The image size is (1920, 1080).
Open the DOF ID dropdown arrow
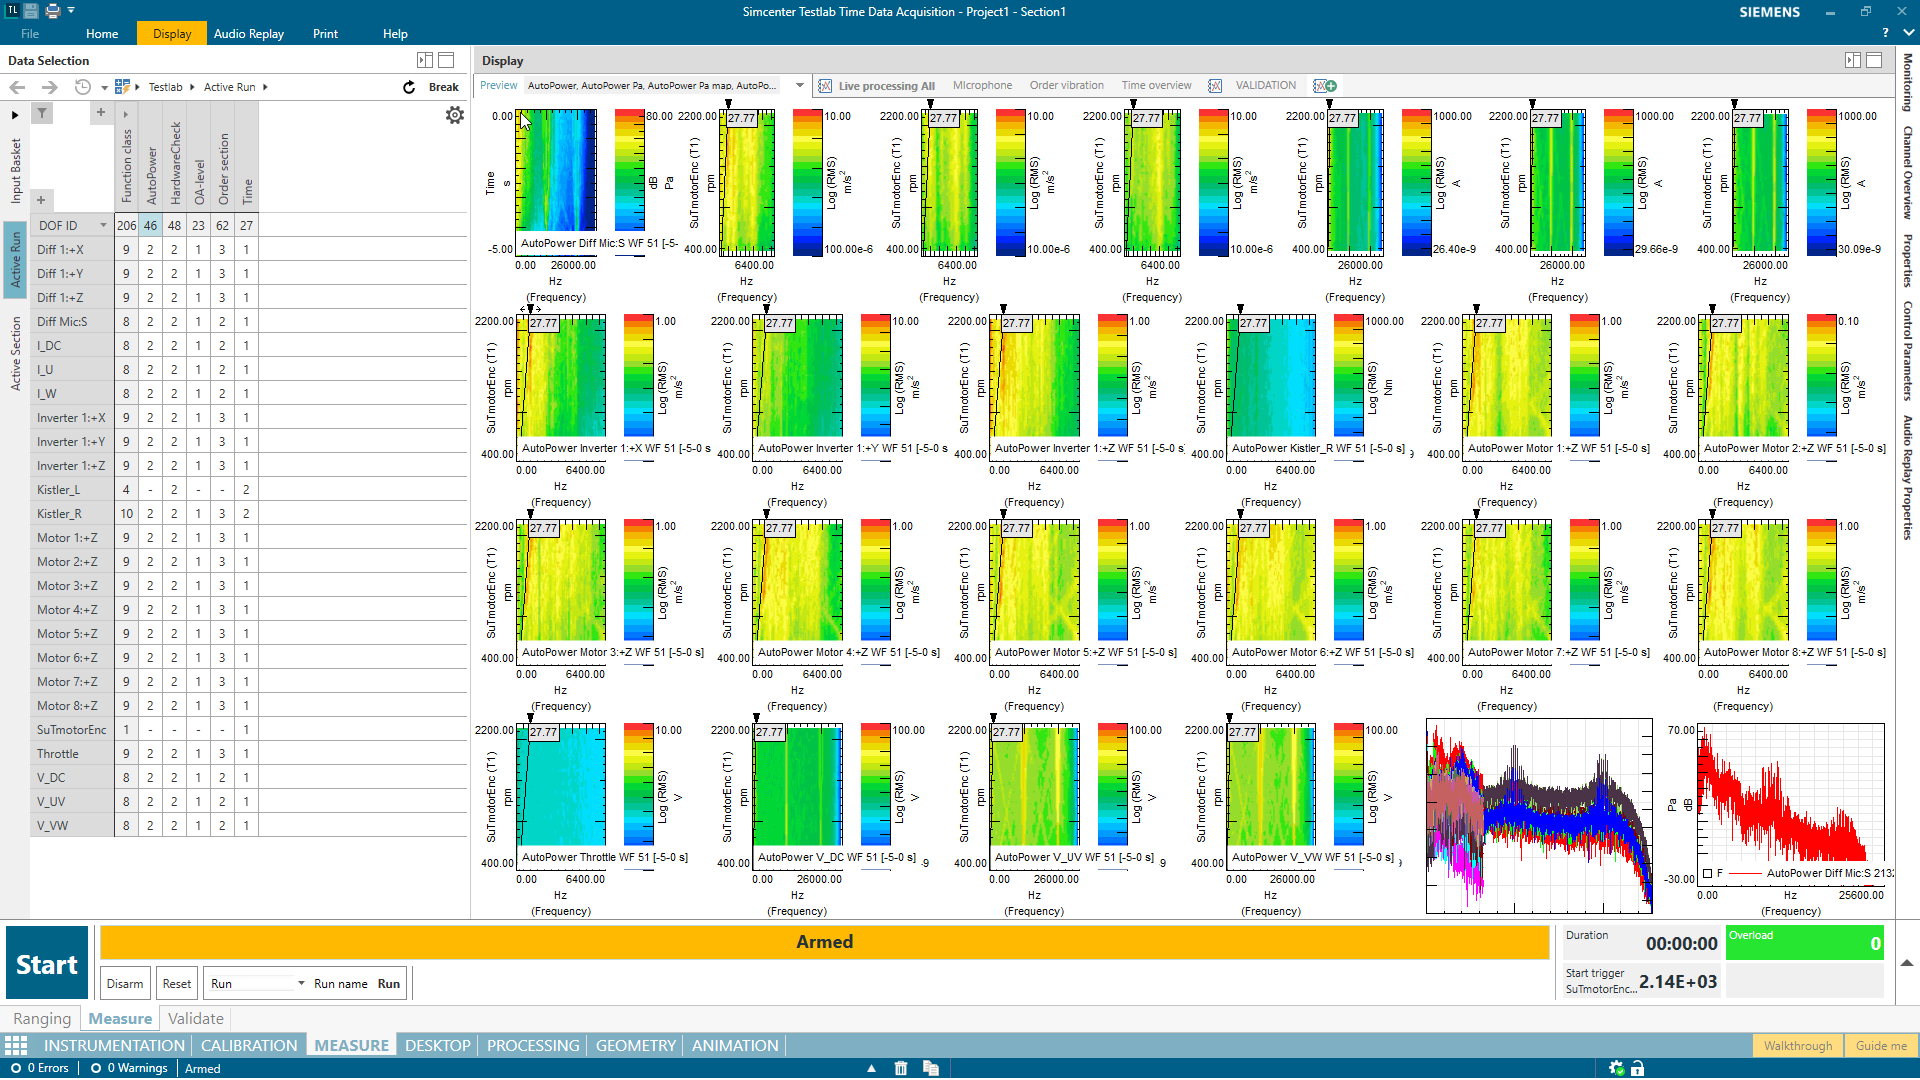pyautogui.click(x=103, y=225)
